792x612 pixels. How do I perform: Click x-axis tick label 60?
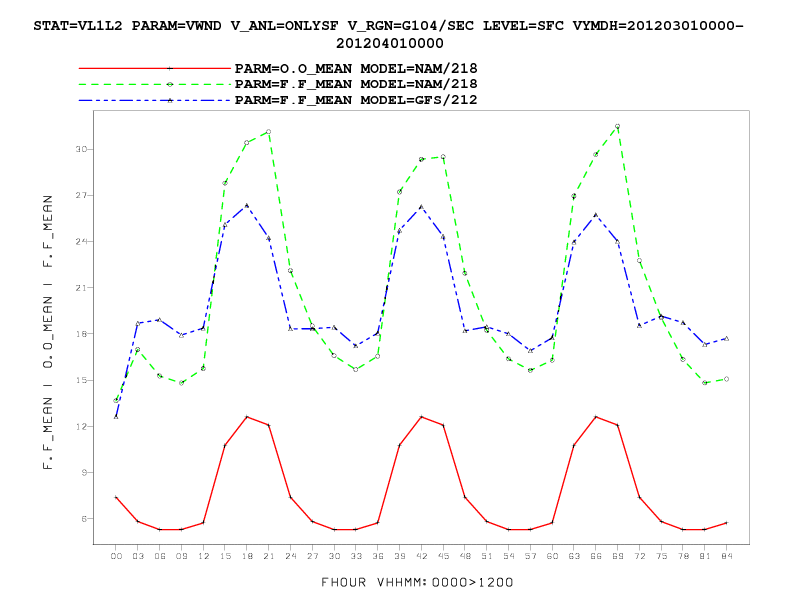click(553, 556)
